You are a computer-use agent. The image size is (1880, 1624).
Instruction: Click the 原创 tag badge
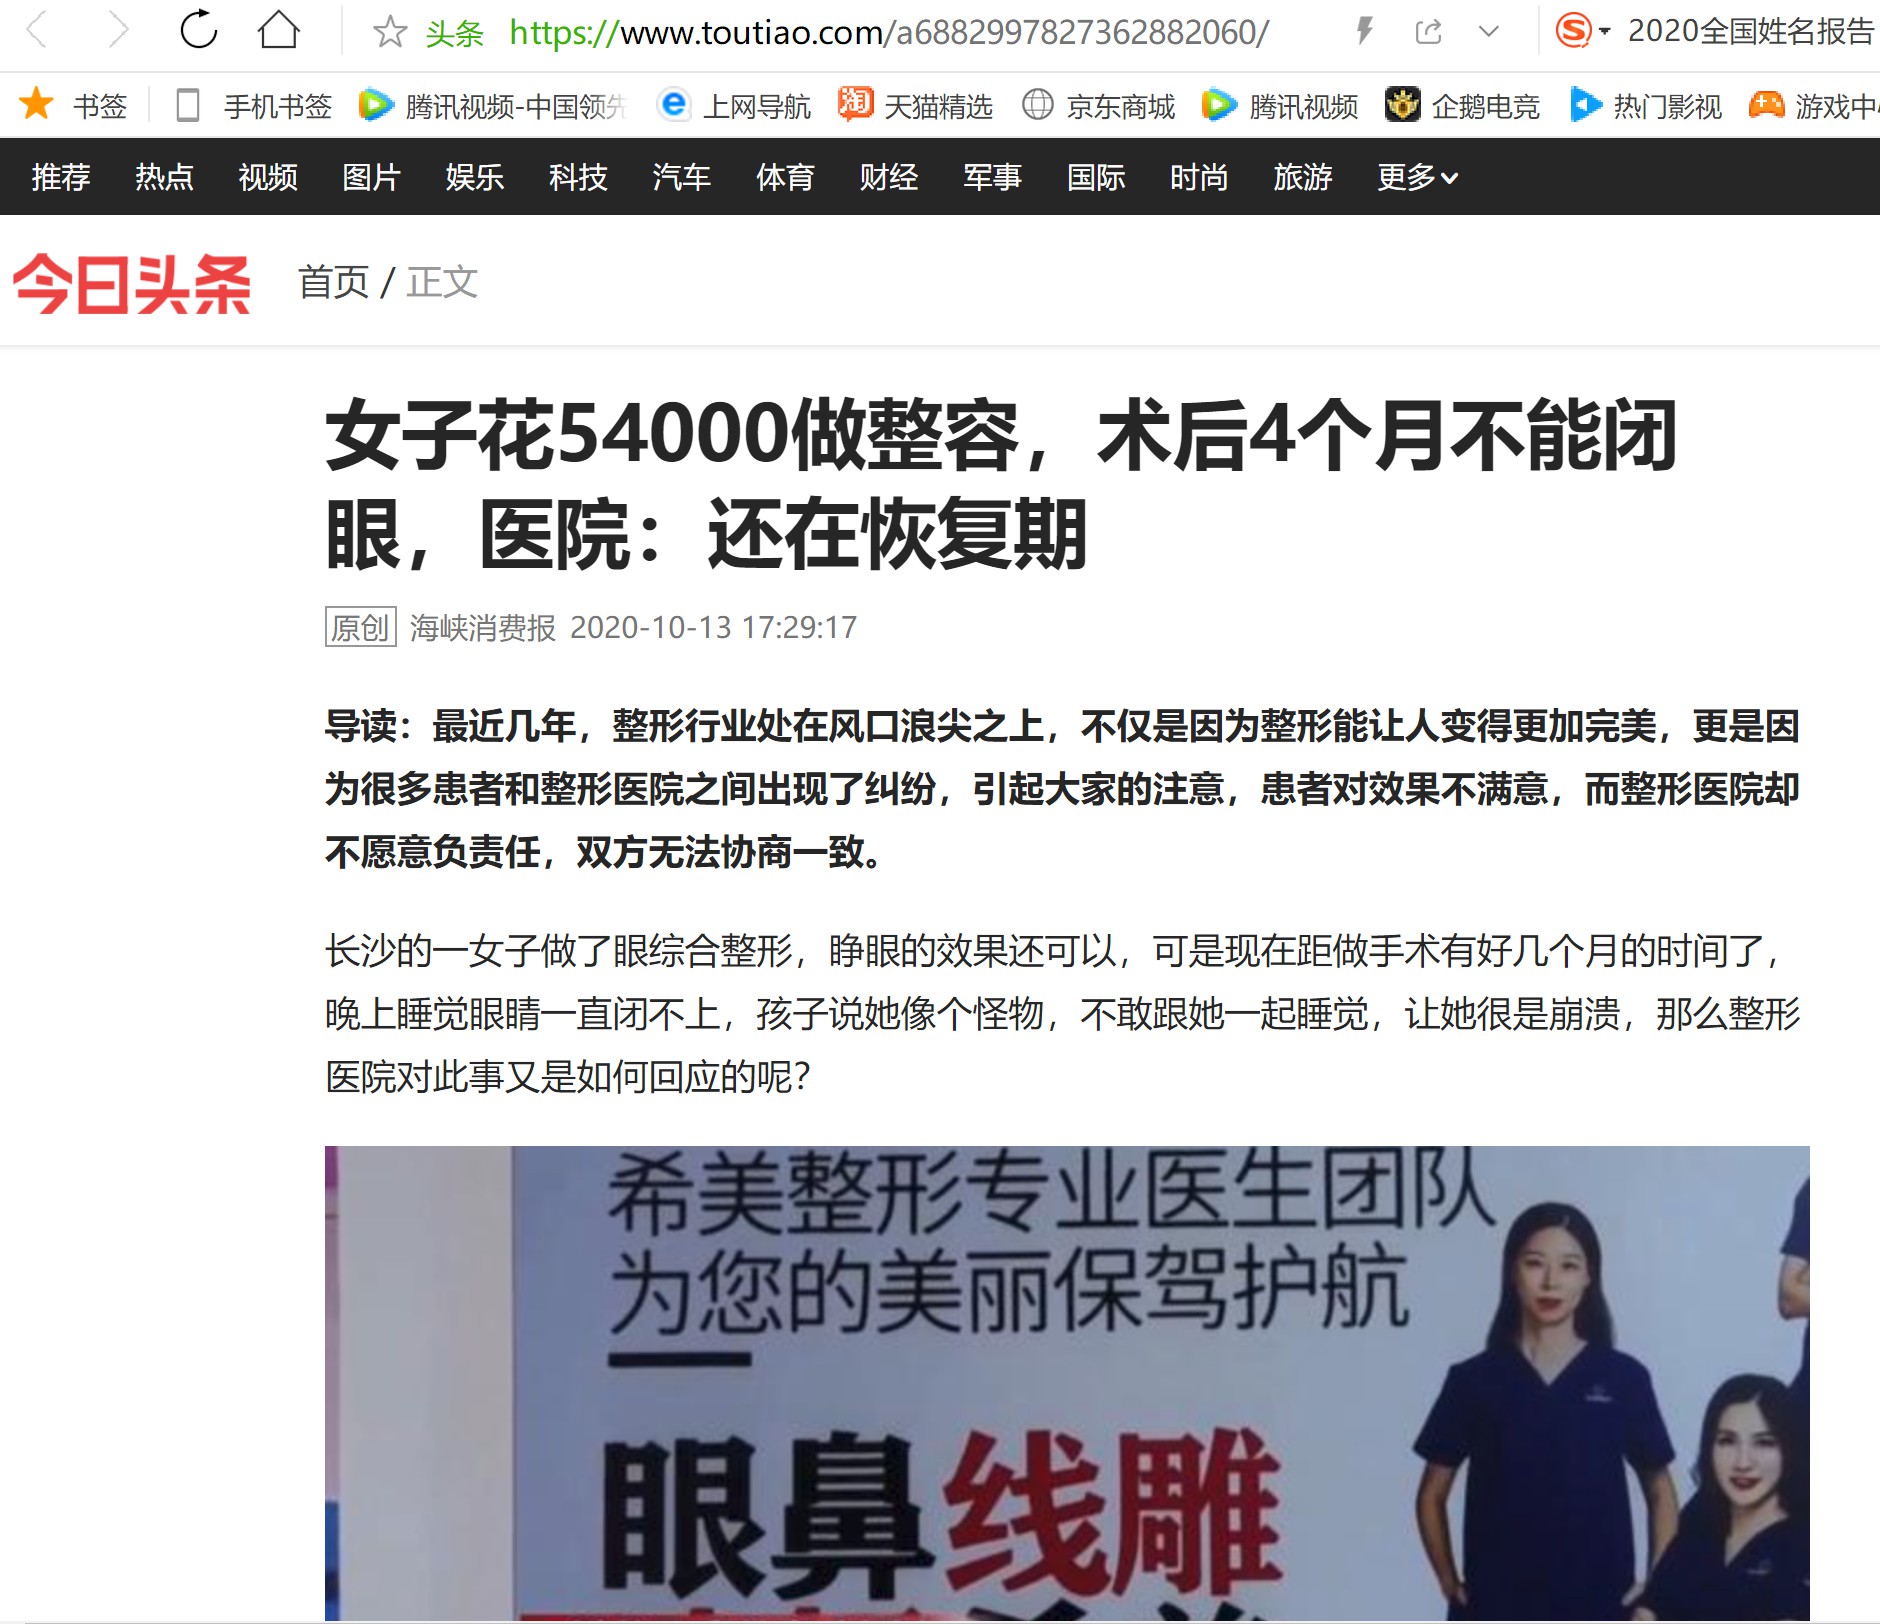[360, 627]
